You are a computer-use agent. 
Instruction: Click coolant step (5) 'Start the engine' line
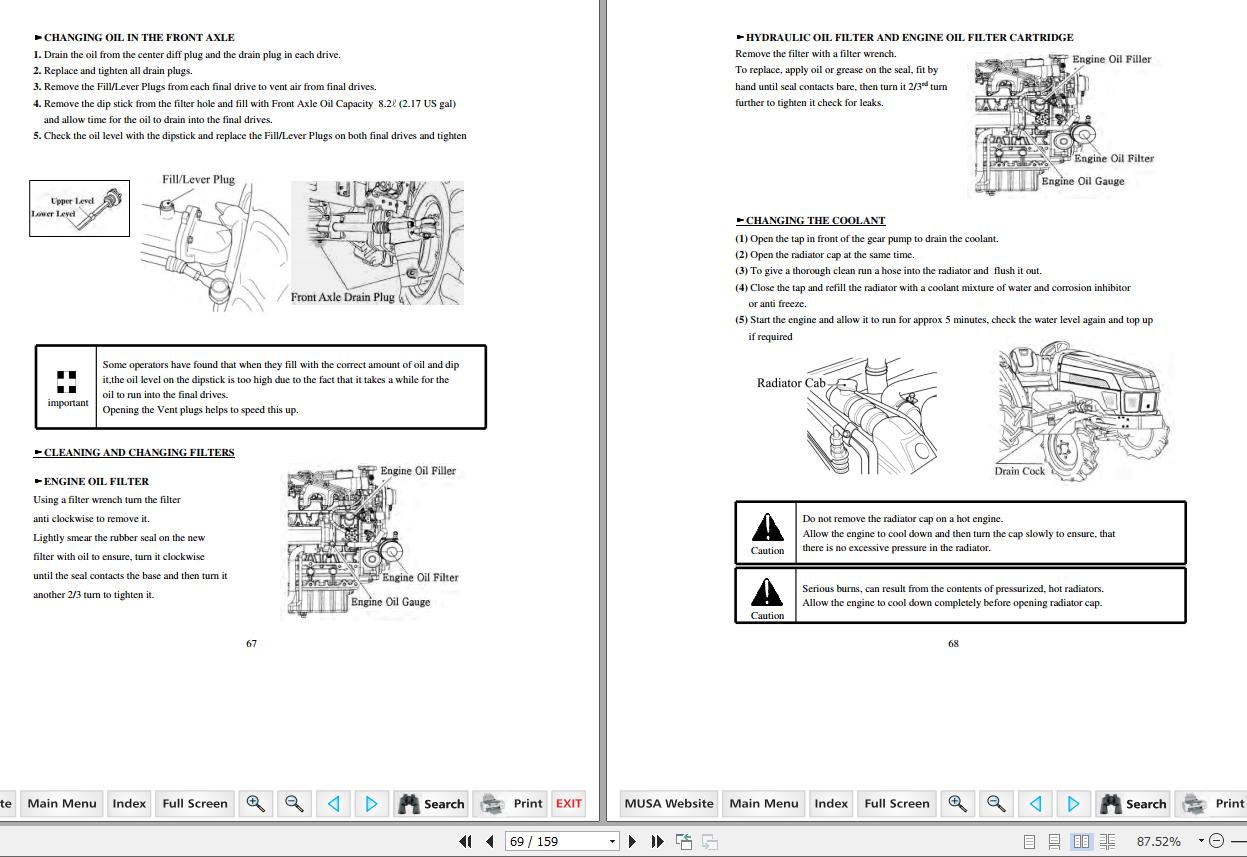[x=944, y=320]
